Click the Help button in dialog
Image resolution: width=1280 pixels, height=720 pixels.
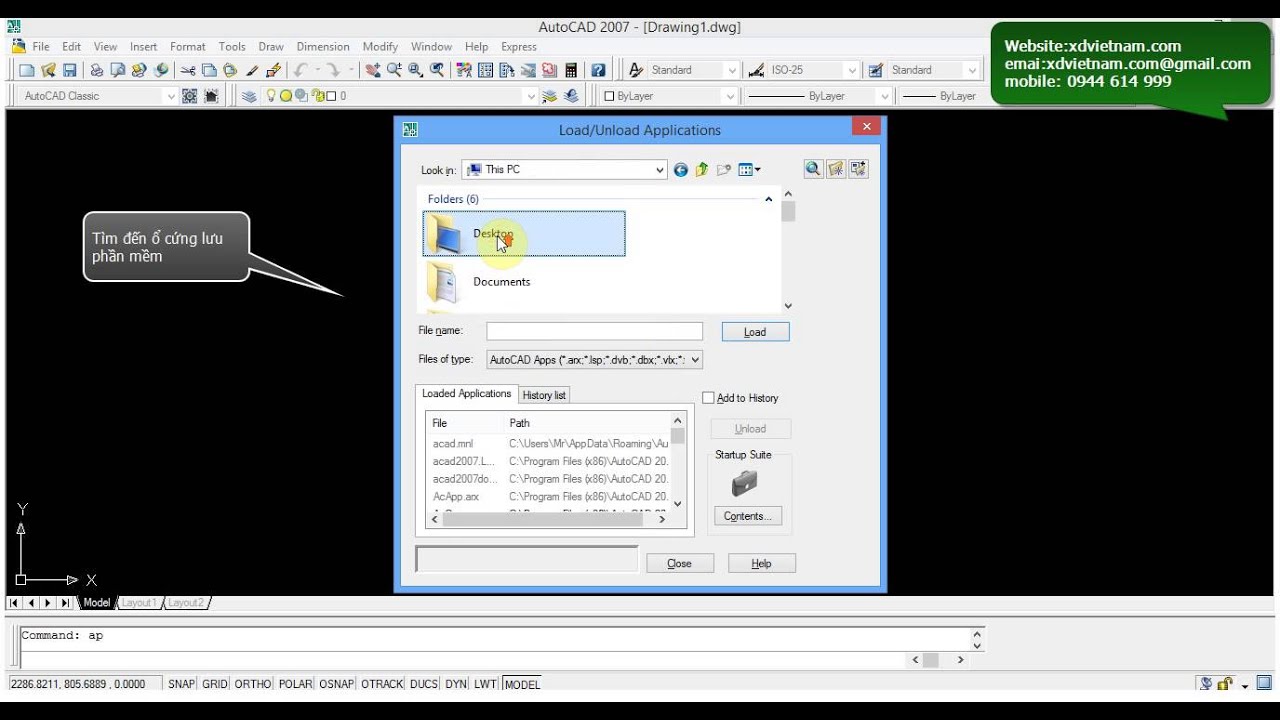click(762, 564)
